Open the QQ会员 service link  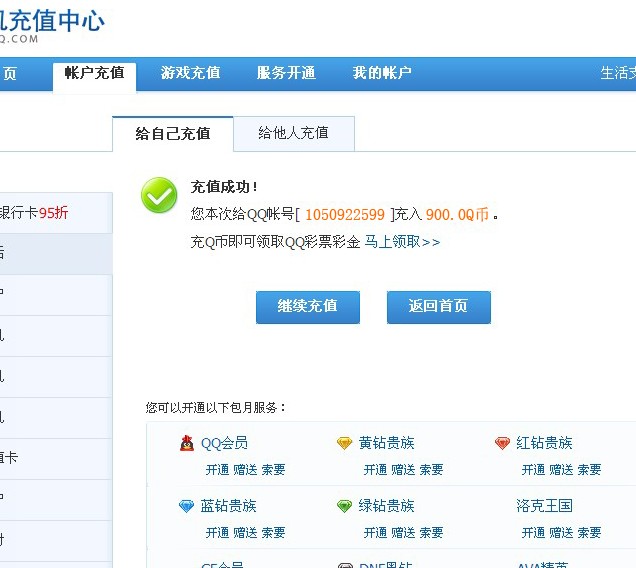click(x=224, y=443)
